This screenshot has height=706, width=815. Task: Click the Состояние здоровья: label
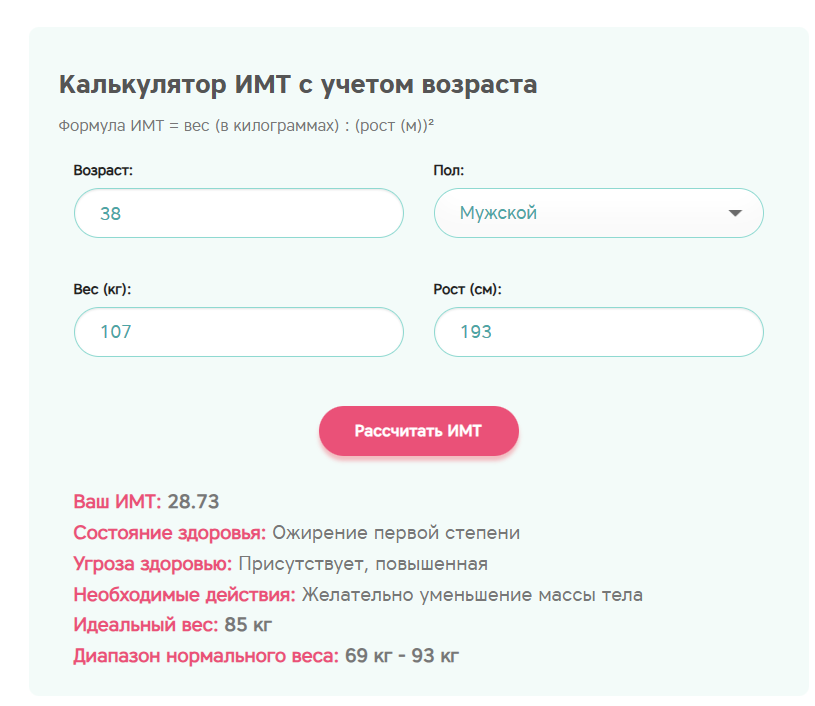[x=169, y=533]
